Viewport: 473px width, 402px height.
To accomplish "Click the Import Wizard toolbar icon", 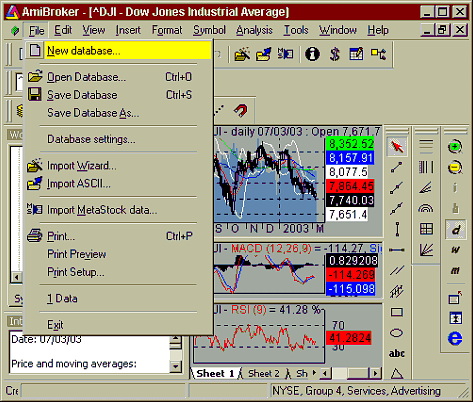I will [x=242, y=54].
